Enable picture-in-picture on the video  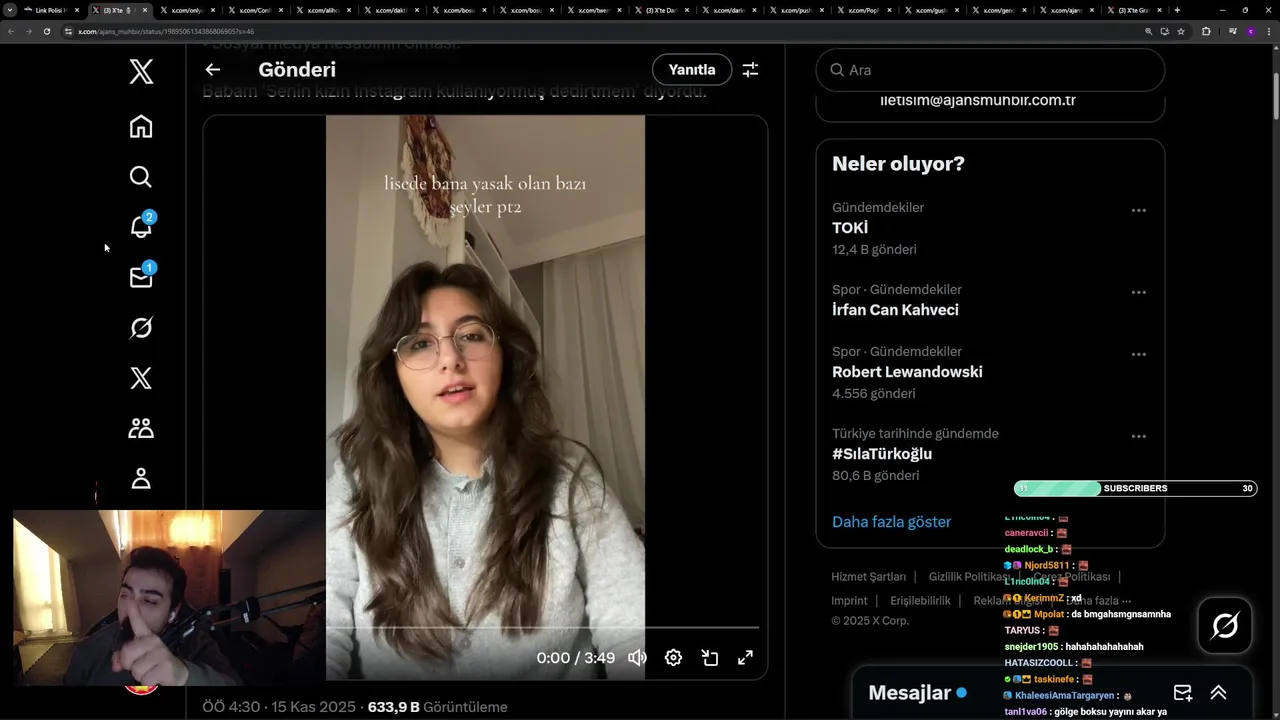tap(709, 657)
